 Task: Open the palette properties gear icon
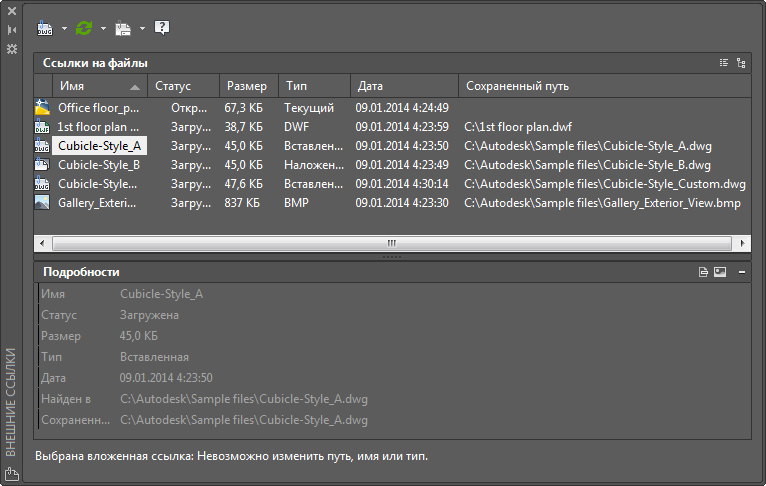click(12, 49)
